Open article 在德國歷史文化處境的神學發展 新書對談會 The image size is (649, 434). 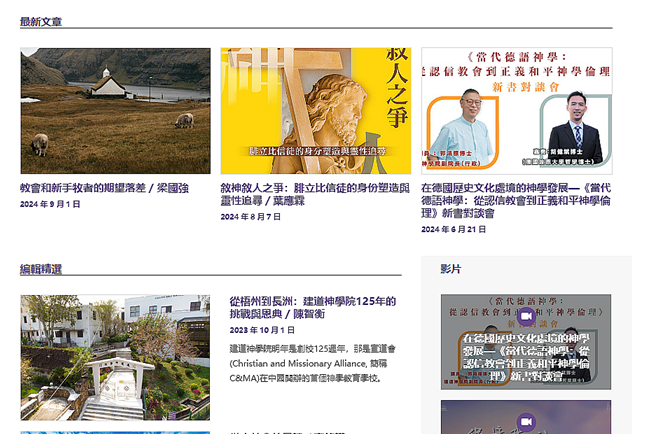coord(516,201)
